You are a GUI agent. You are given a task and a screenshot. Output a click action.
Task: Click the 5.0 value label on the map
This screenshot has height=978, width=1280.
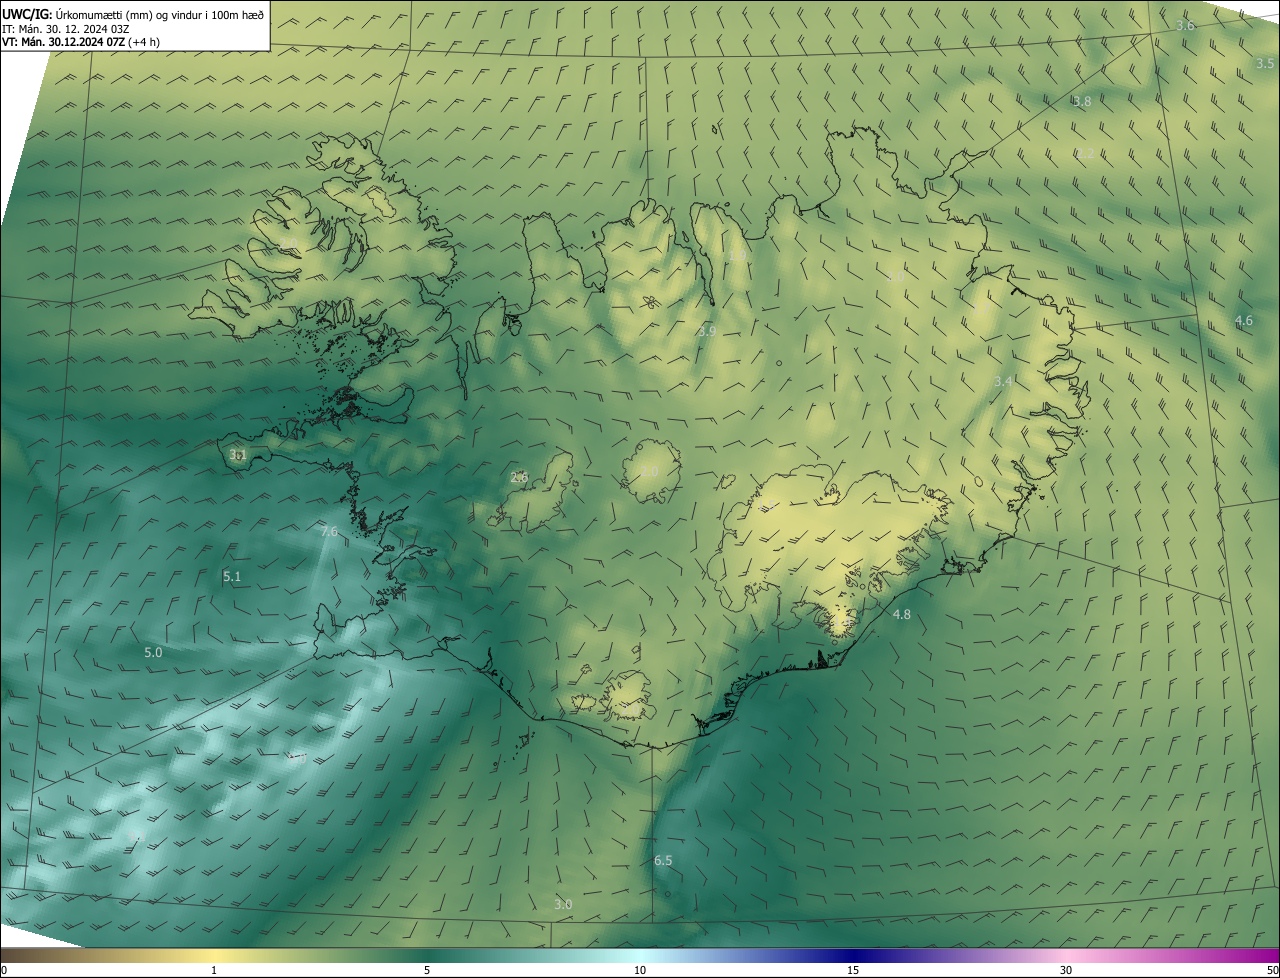pyautogui.click(x=153, y=651)
